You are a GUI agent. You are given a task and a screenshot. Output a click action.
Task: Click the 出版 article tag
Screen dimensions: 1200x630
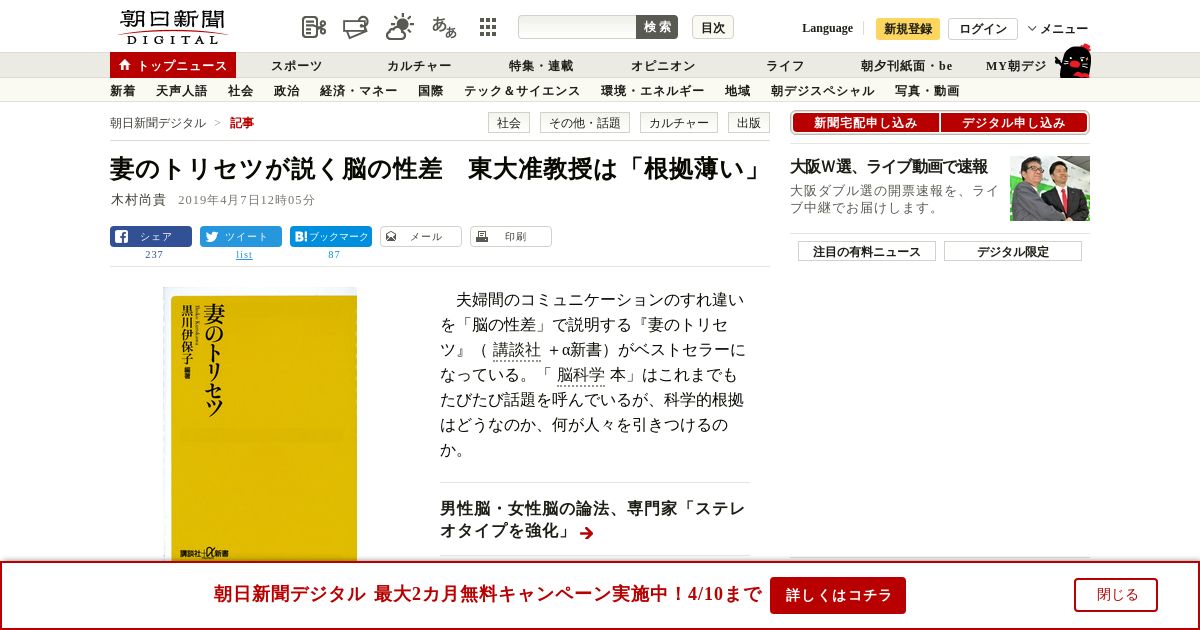[749, 123]
